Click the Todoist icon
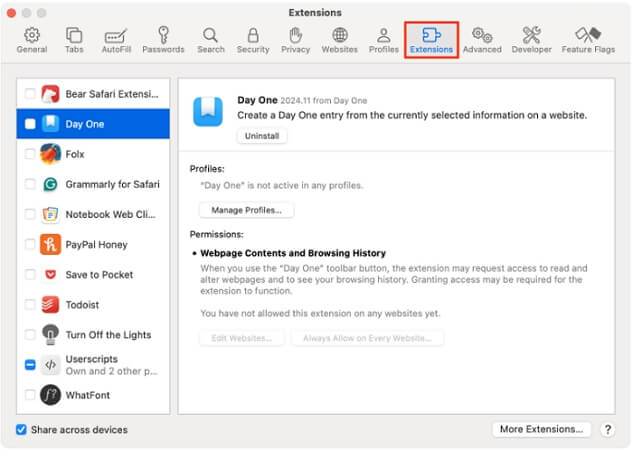Image resolution: width=633 pixels, height=450 pixels. click(50, 305)
